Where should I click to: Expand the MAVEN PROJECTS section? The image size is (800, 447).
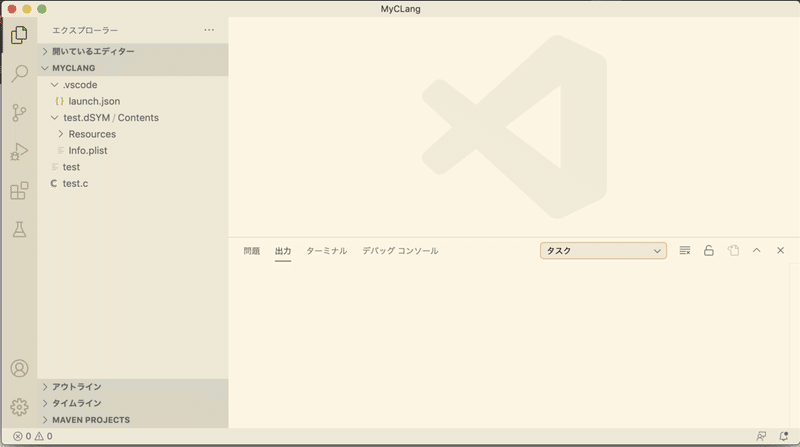coord(133,420)
